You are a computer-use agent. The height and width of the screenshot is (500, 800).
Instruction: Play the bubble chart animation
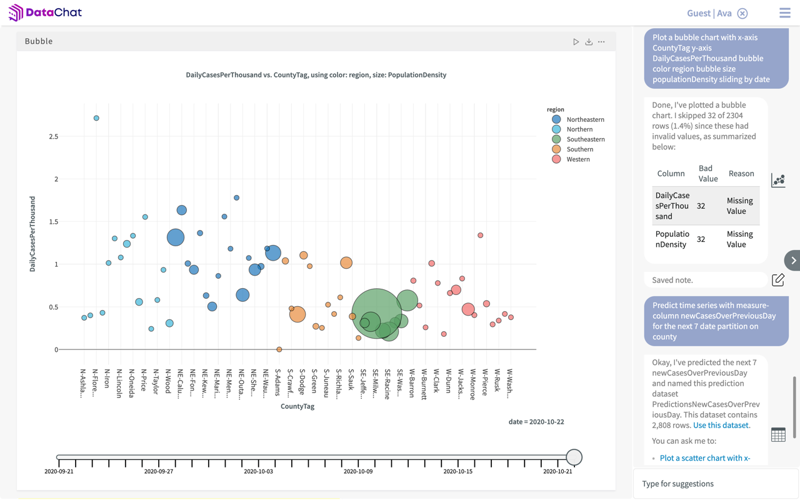coord(576,42)
